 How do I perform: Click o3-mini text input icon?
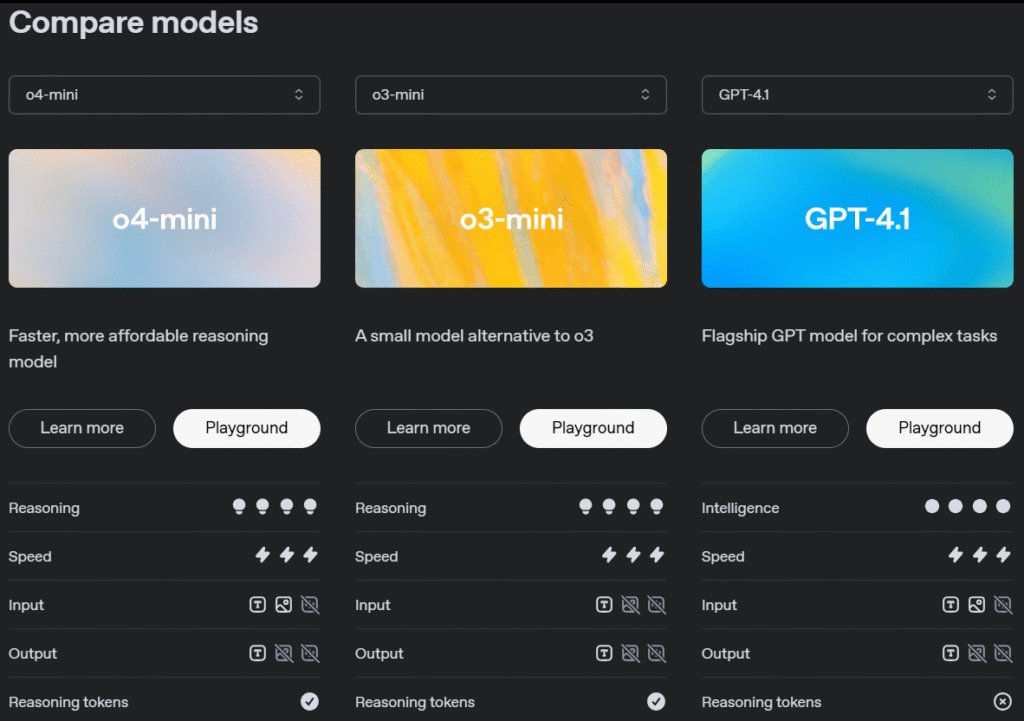point(604,605)
